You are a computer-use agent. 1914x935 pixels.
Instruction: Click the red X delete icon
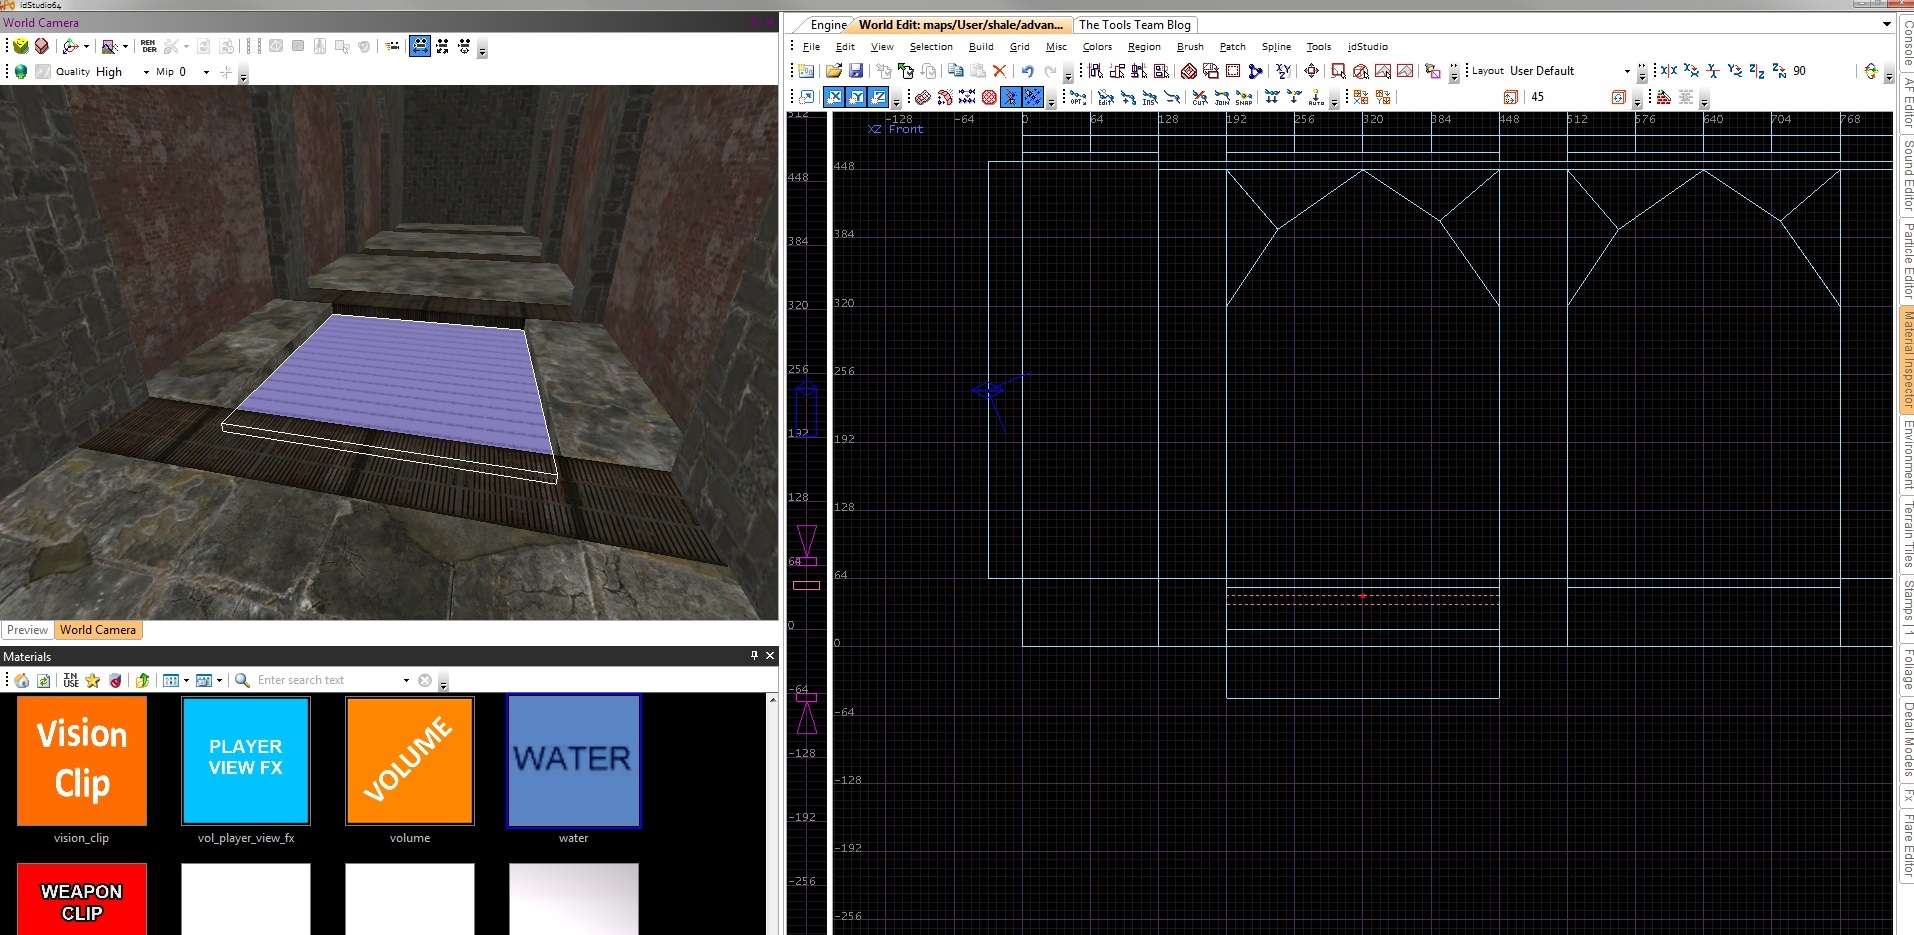(x=999, y=71)
